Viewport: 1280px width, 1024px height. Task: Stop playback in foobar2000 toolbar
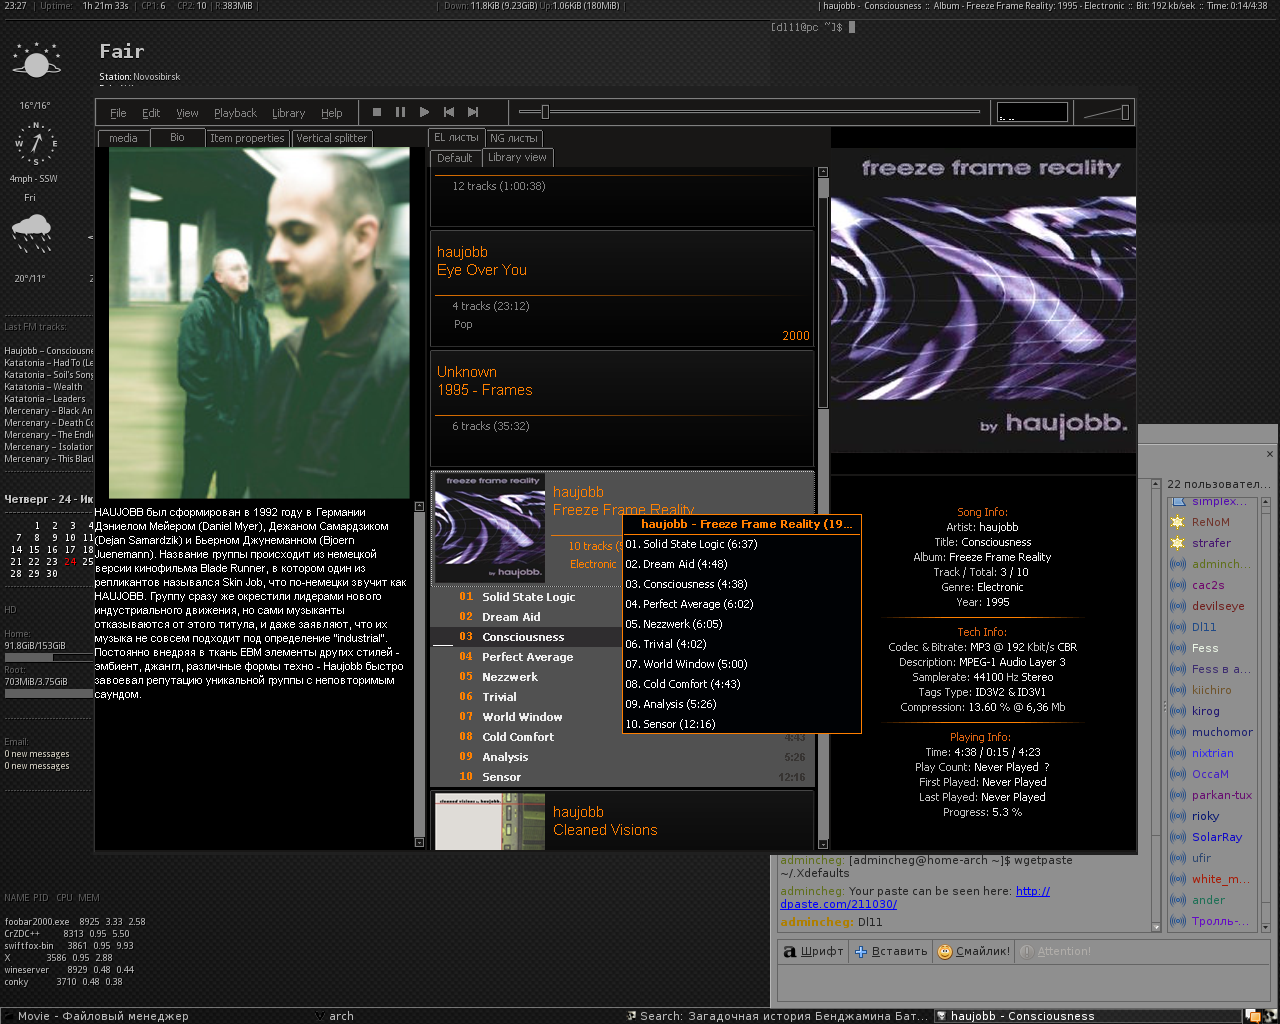point(377,112)
